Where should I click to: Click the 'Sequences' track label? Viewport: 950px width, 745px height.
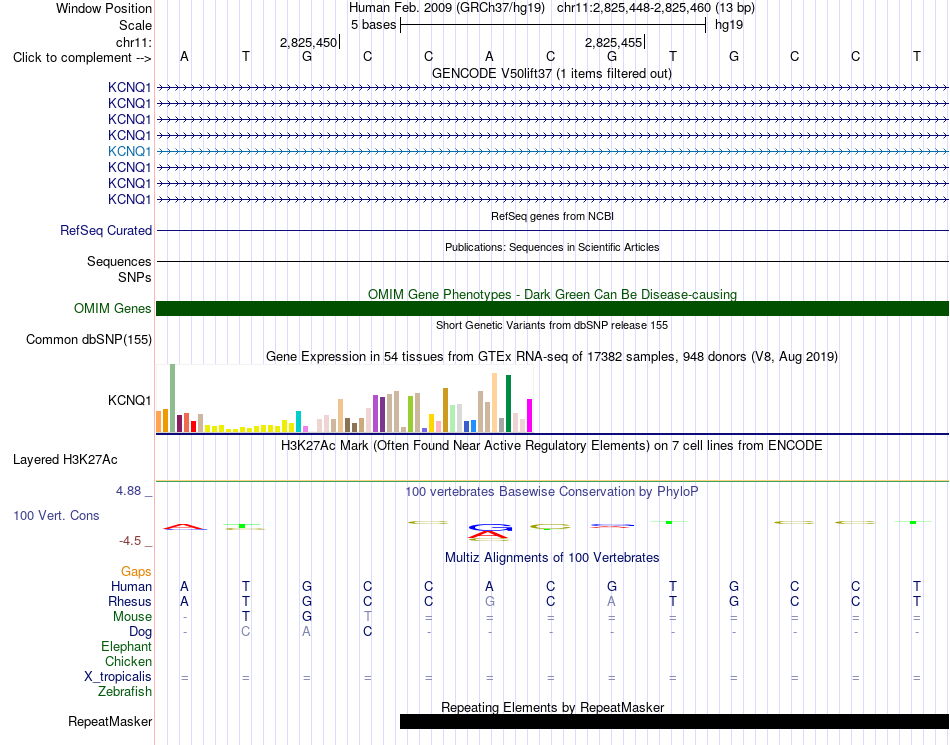[x=119, y=262]
